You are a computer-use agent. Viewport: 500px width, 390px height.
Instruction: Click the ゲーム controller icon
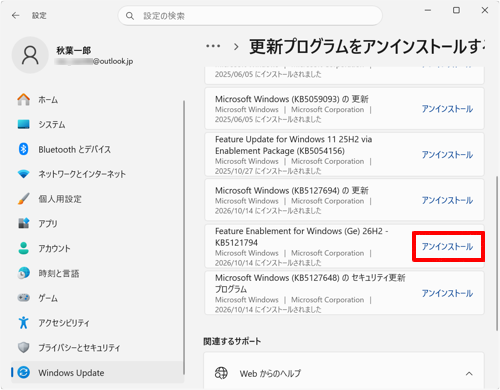pyautogui.click(x=23, y=297)
